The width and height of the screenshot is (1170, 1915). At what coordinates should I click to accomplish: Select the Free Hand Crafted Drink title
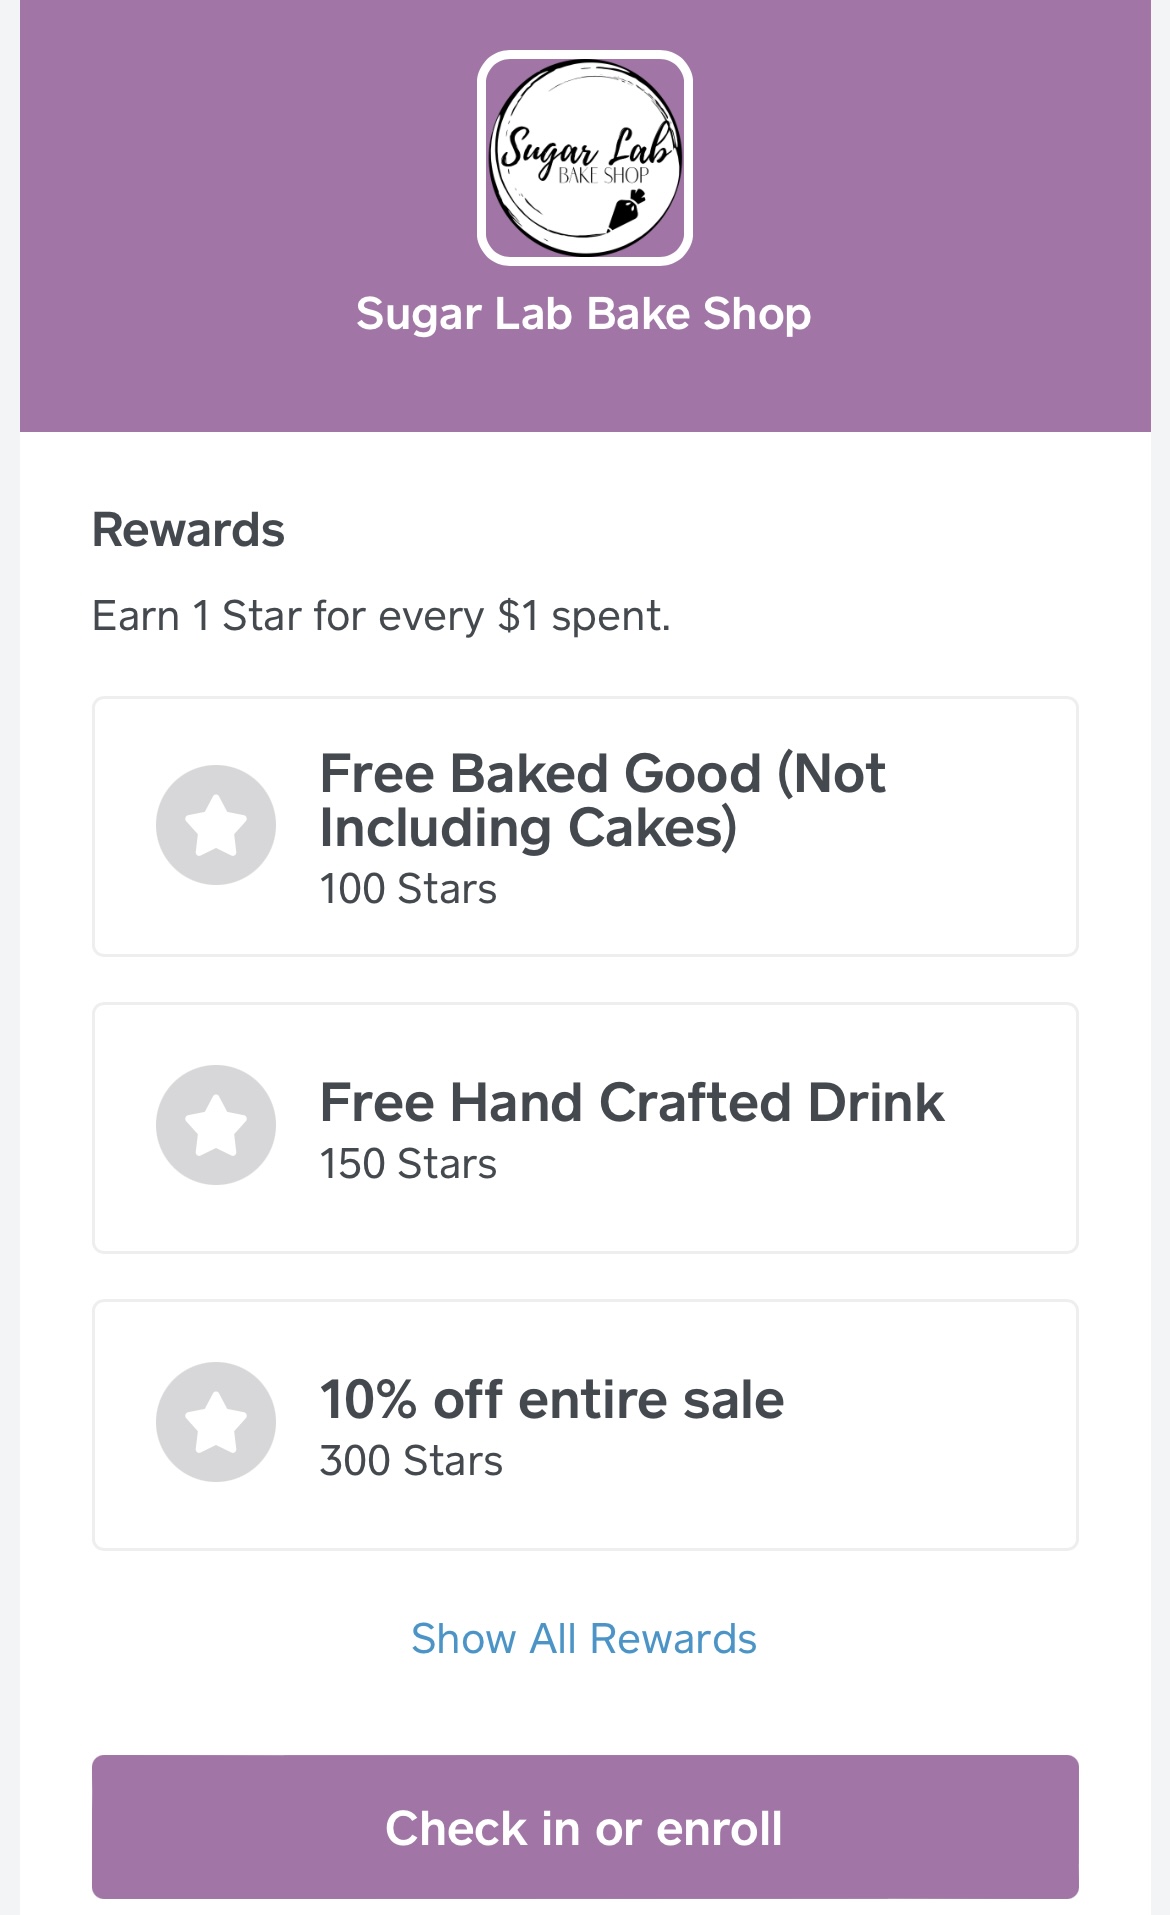pos(631,1103)
